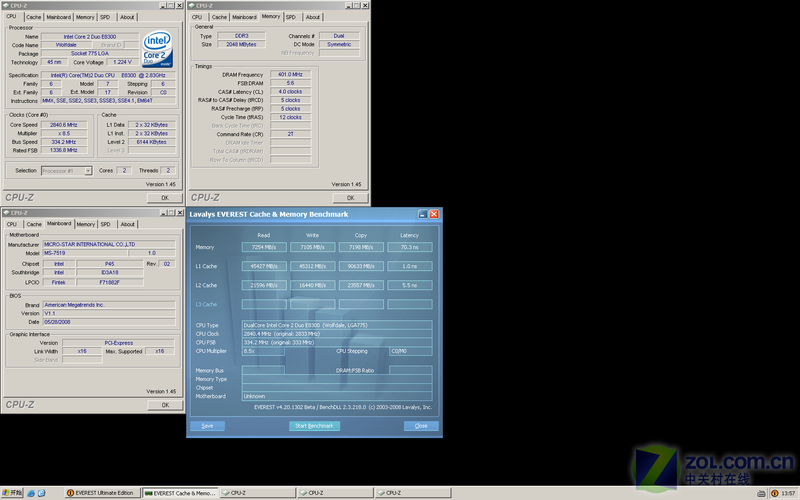Open Cache tab in CPU-Z CPU window

point(34,17)
